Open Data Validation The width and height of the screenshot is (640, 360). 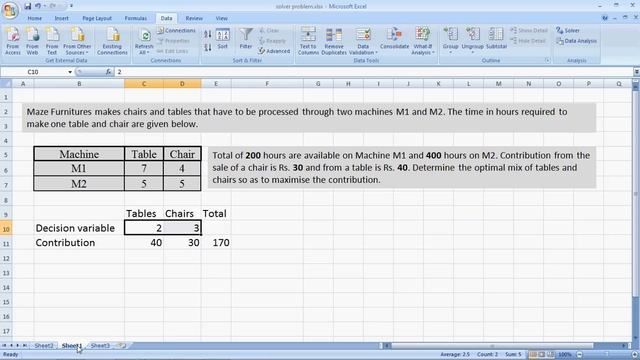click(363, 40)
